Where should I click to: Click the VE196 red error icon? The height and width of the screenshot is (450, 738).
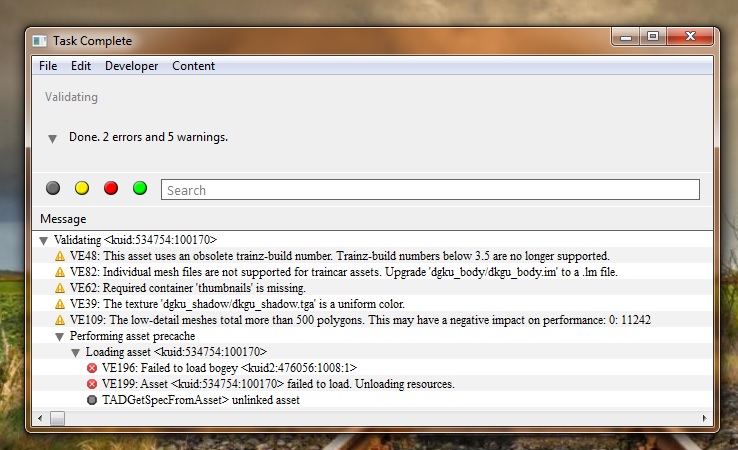click(x=92, y=368)
